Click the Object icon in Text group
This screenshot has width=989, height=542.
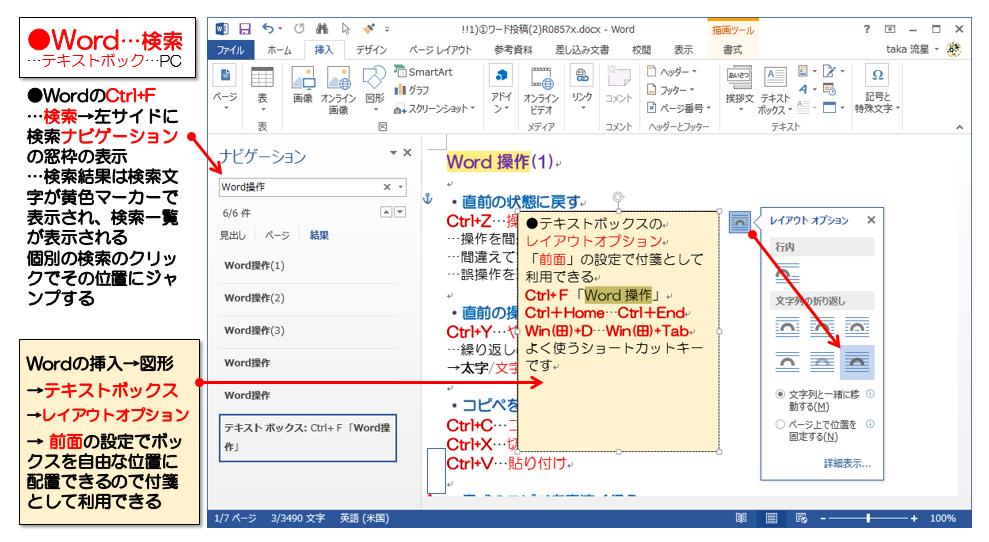829,108
